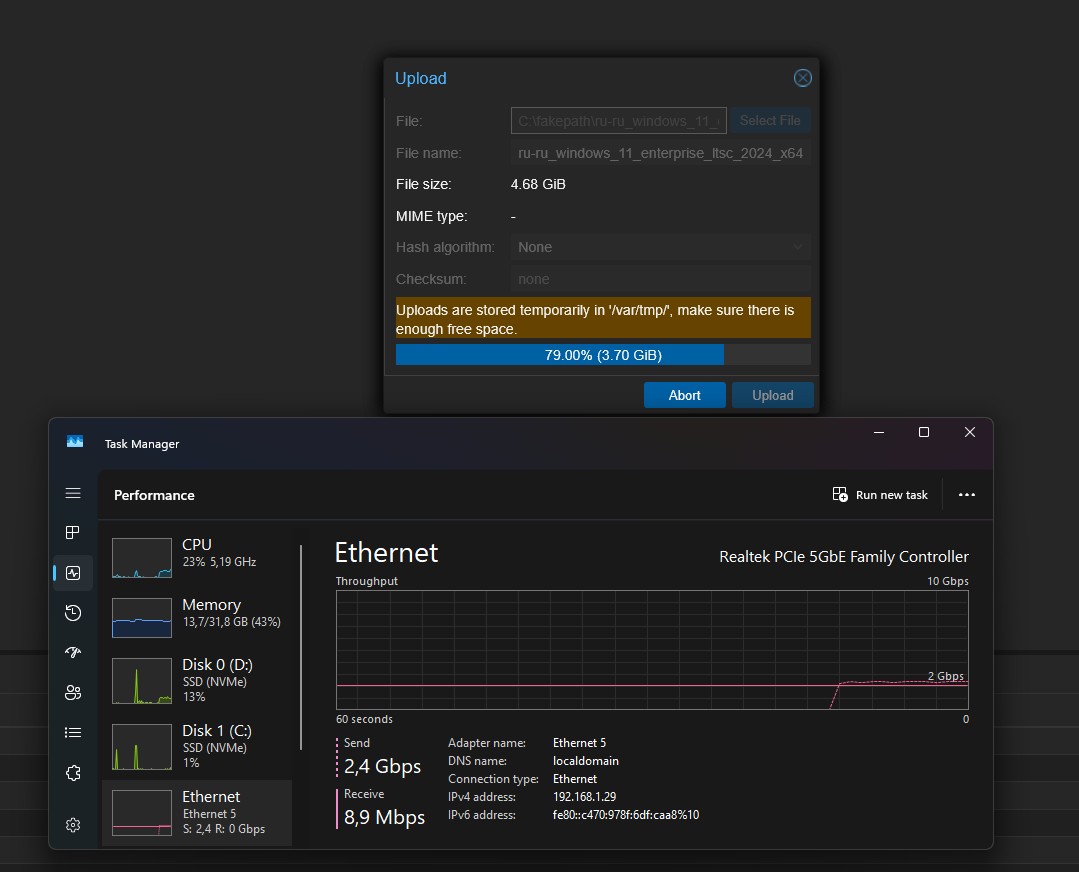Open Startup apps icon in Task Manager sidebar

pyautogui.click(x=73, y=652)
